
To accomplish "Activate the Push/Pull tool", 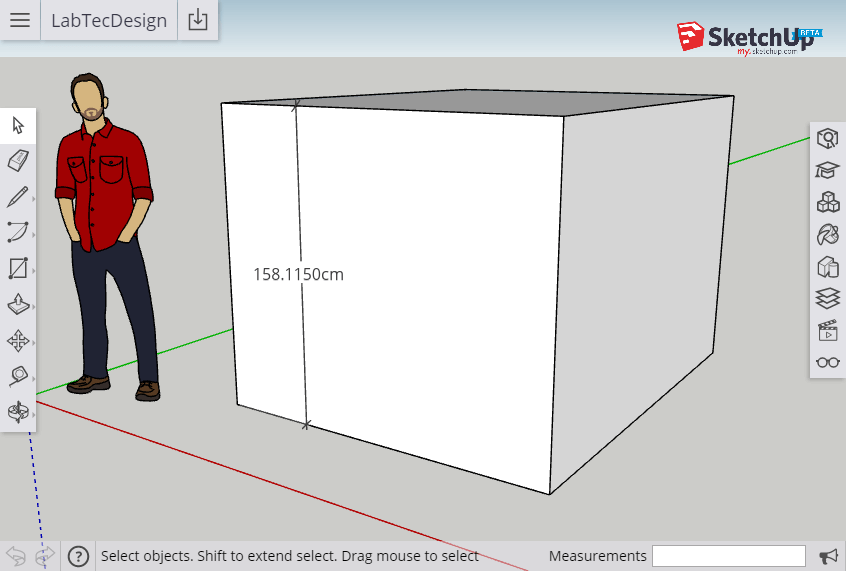I will coord(18,304).
